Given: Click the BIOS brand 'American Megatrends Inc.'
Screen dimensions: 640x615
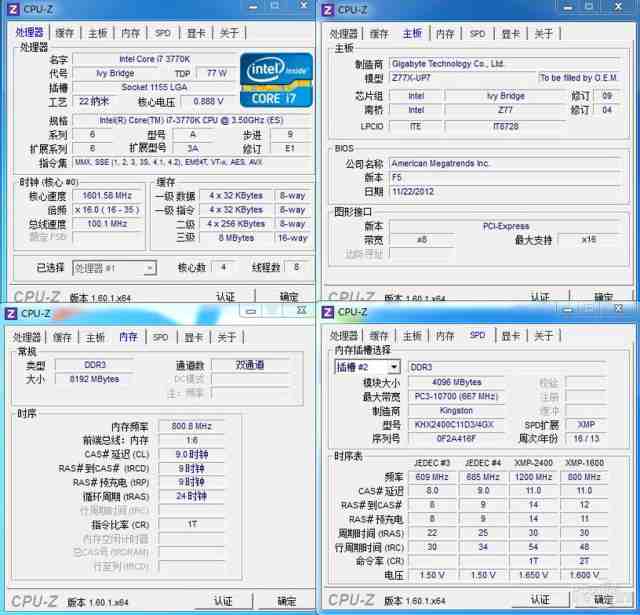Looking at the screenshot, I should [x=504, y=163].
